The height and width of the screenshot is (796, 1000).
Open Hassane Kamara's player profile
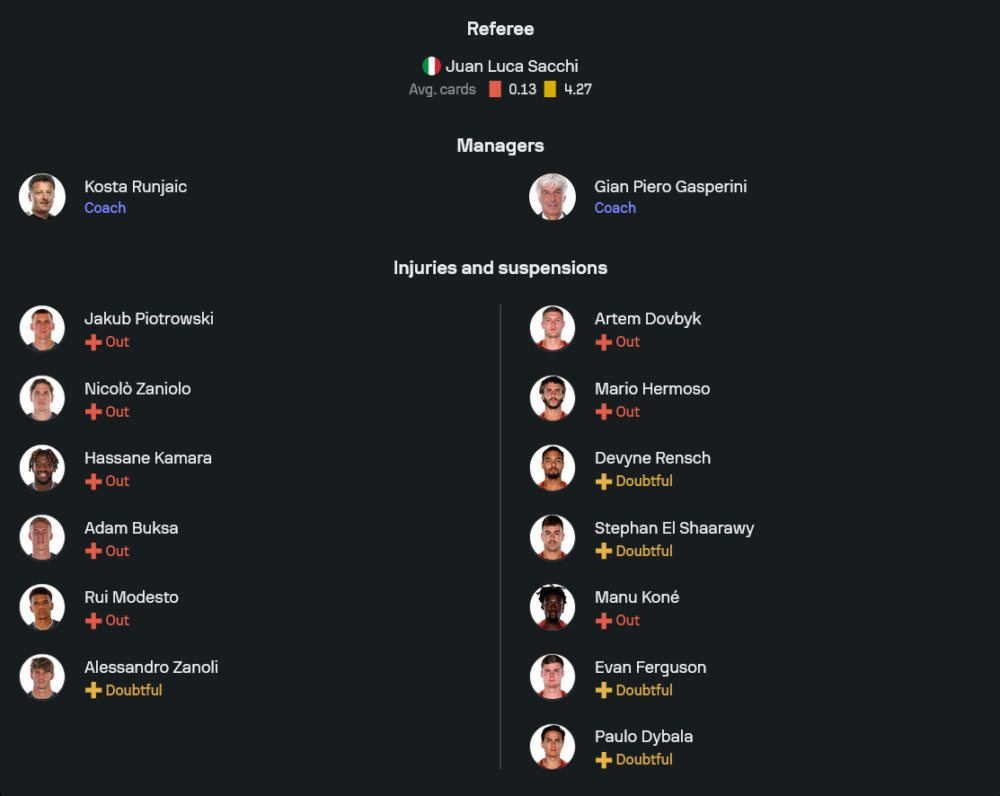pyautogui.click(x=147, y=458)
